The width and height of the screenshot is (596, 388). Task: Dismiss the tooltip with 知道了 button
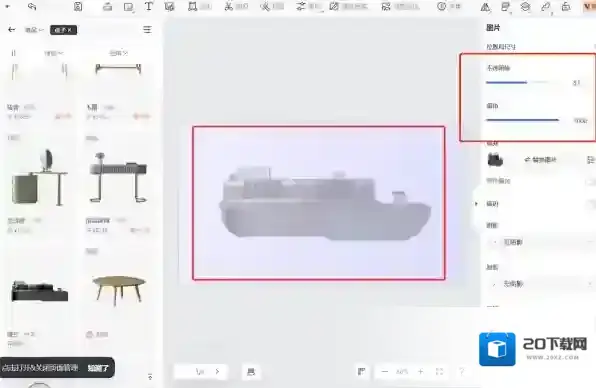[x=98, y=368]
